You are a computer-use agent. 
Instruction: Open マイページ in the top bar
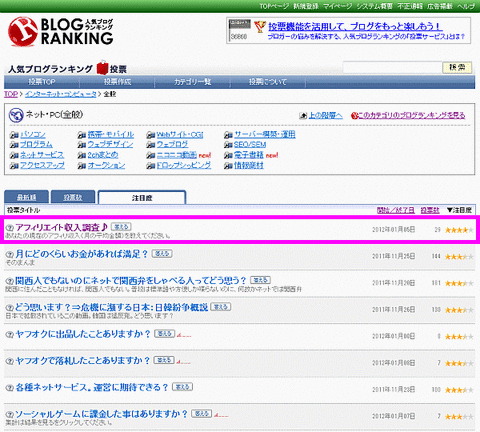(337, 6)
